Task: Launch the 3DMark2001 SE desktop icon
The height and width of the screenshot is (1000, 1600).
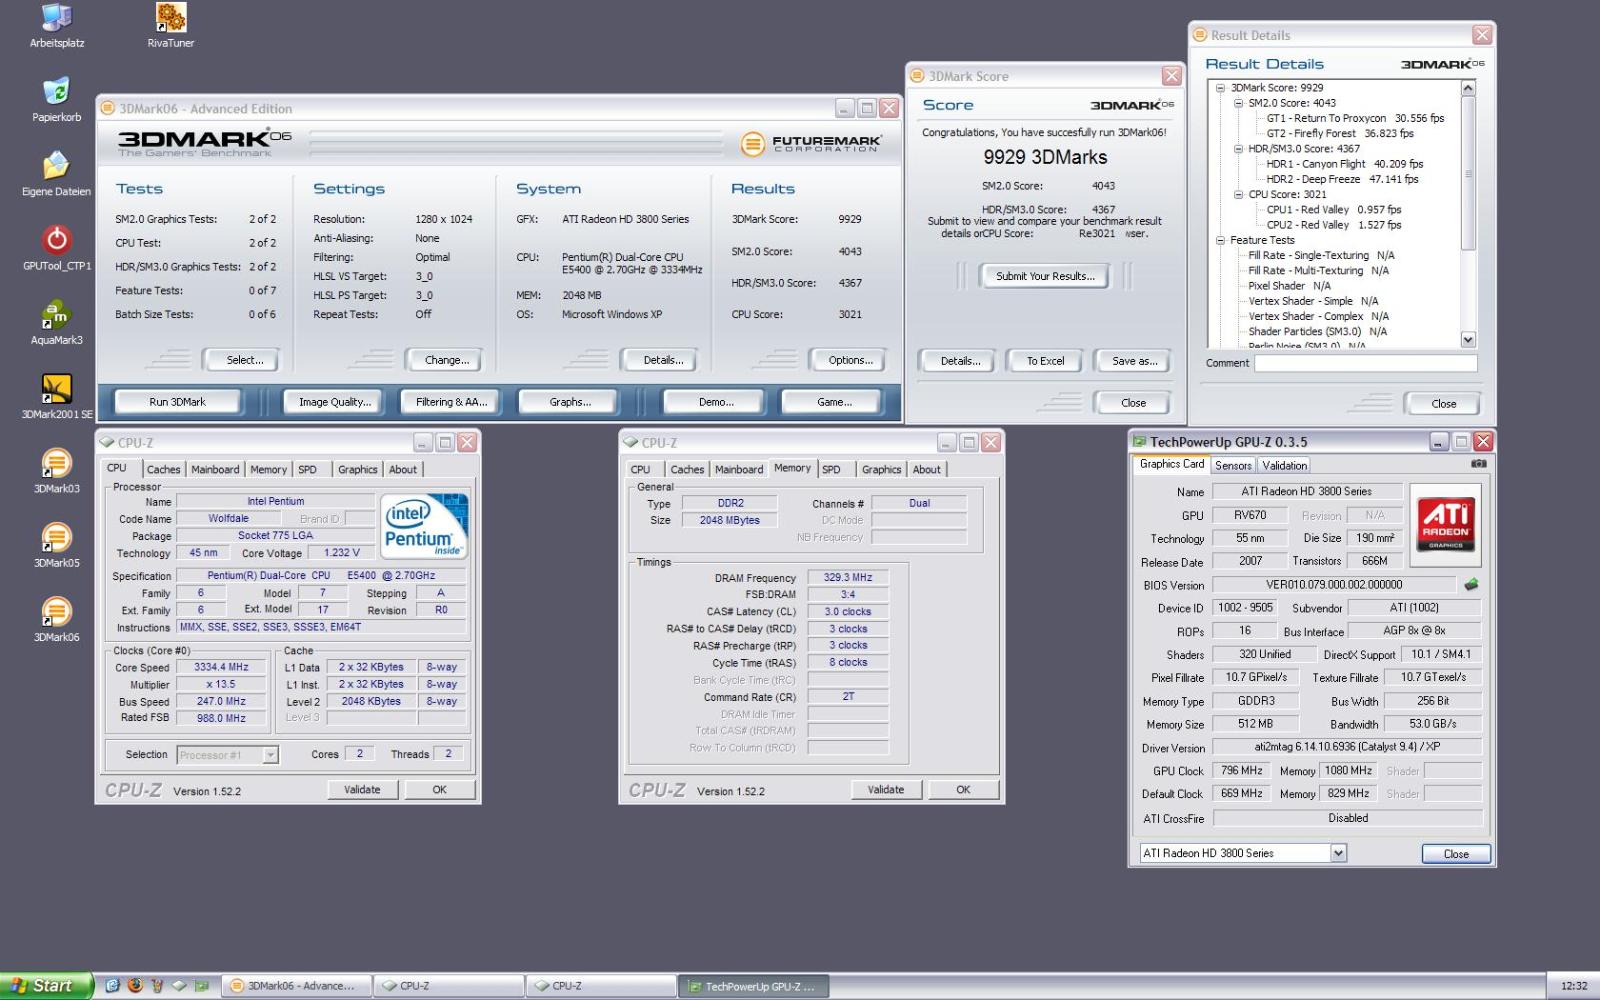Action: click(x=57, y=396)
